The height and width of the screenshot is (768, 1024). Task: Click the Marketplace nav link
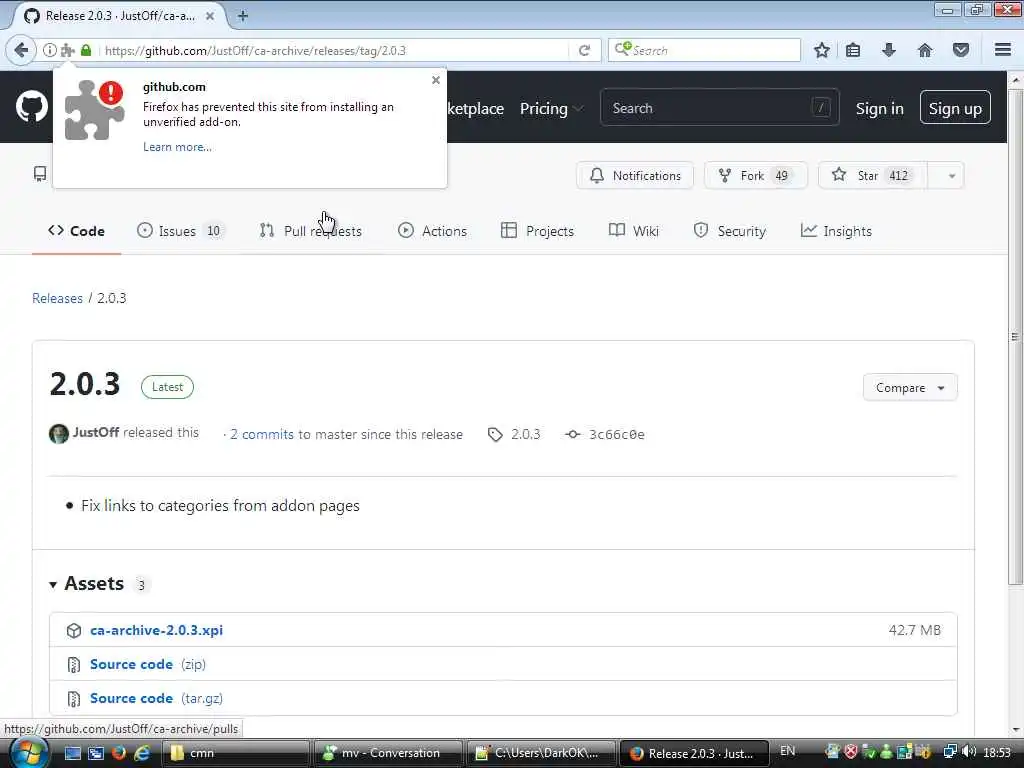(x=475, y=108)
